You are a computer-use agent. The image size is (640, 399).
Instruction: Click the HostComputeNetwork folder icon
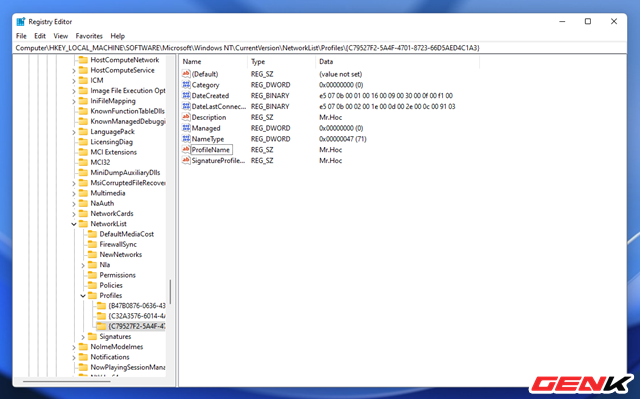83,60
